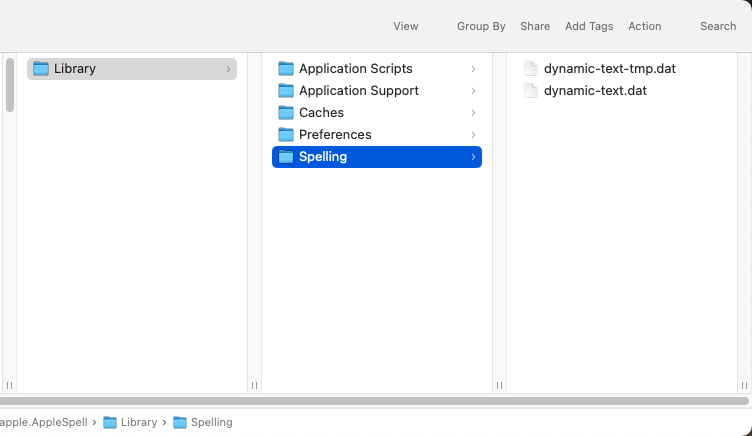Click the Share toolbar button
752x436 pixels.
tap(535, 26)
